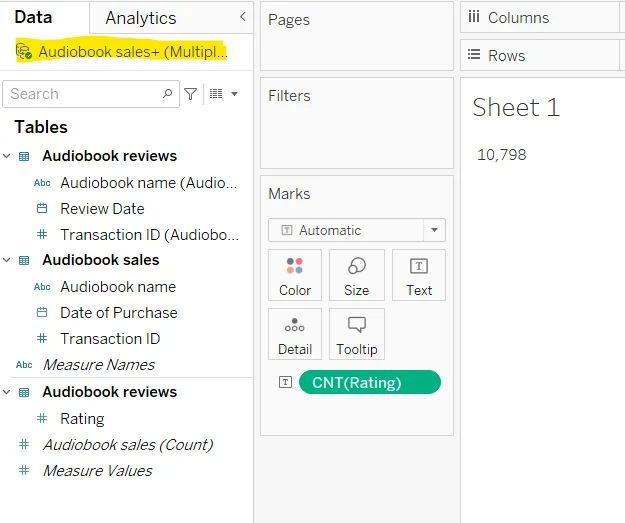Switch to the Data tab
Image resolution: width=625 pixels, height=523 pixels.
coord(33,18)
